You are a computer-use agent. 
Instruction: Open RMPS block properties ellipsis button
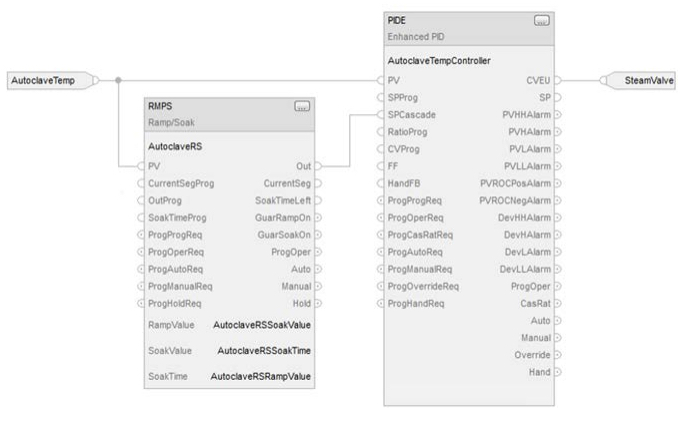302,106
